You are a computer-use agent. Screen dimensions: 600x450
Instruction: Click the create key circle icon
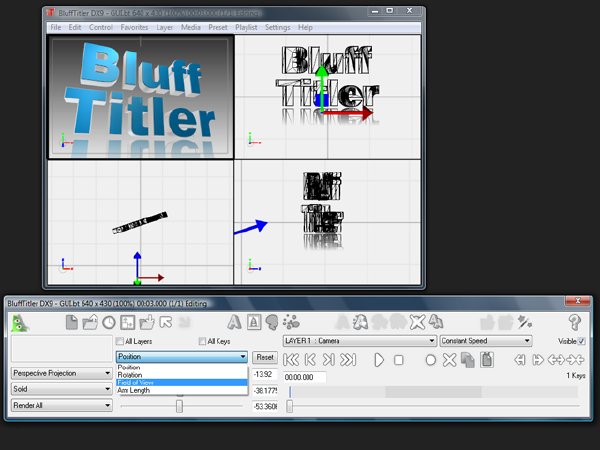430,360
